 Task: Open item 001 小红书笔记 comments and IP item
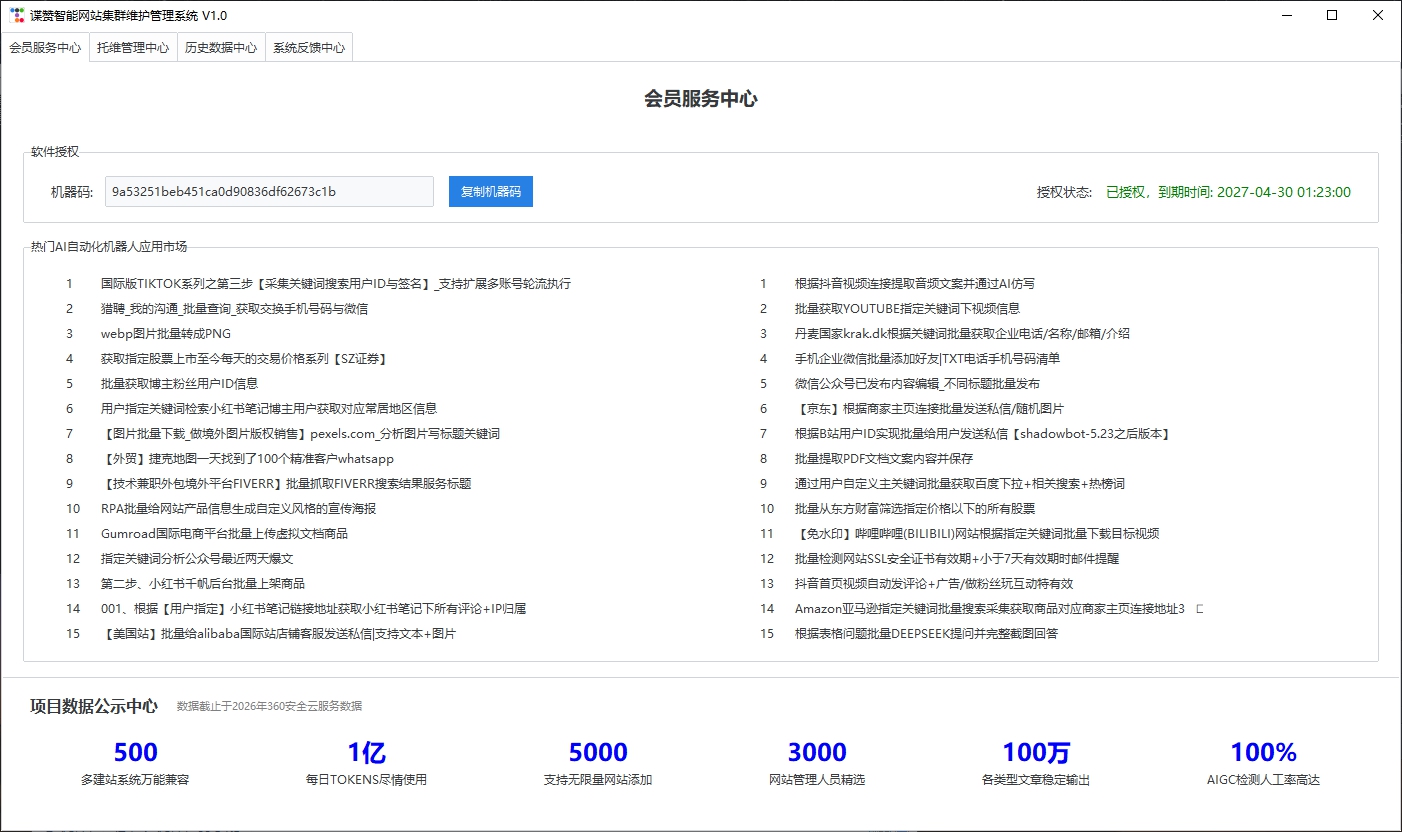point(313,609)
